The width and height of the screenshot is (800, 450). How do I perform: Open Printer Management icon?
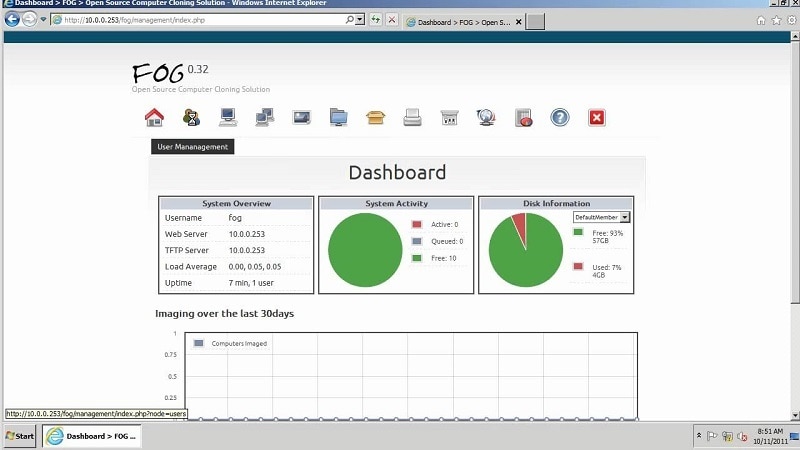pos(412,117)
